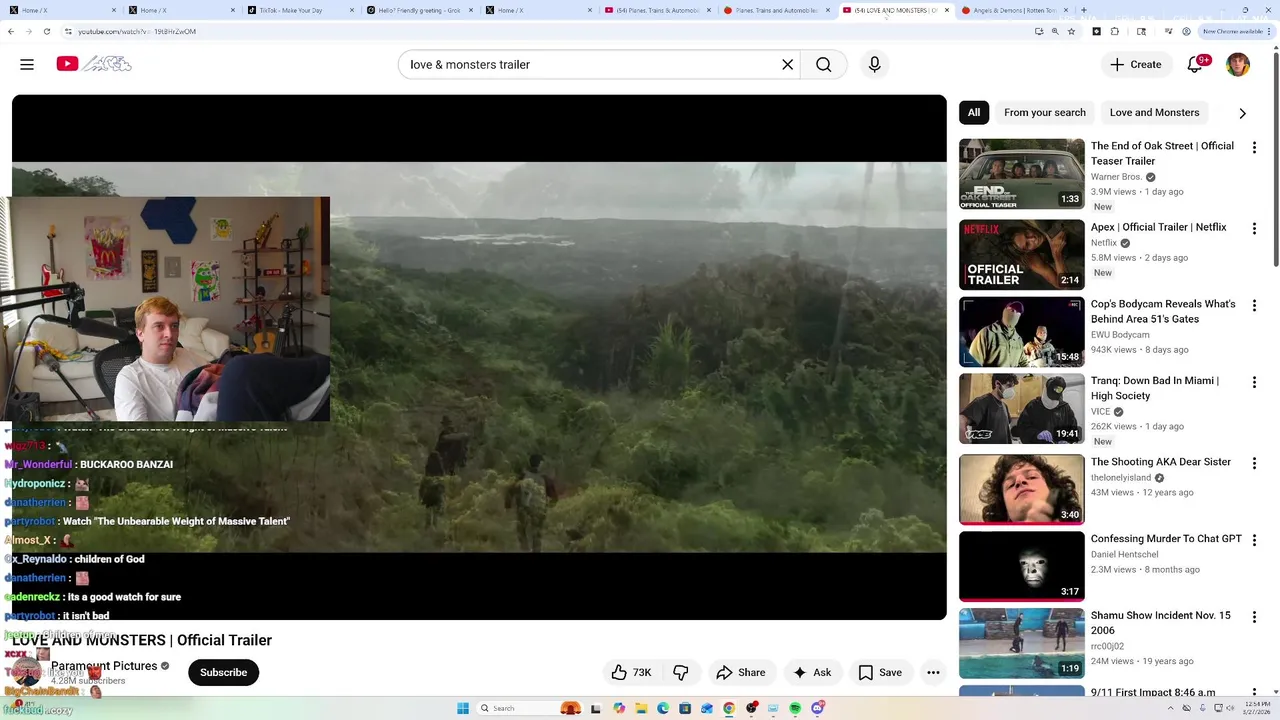Screen dimensions: 1280x720
Task: Select the Love and Monsters chip
Action: (1154, 112)
